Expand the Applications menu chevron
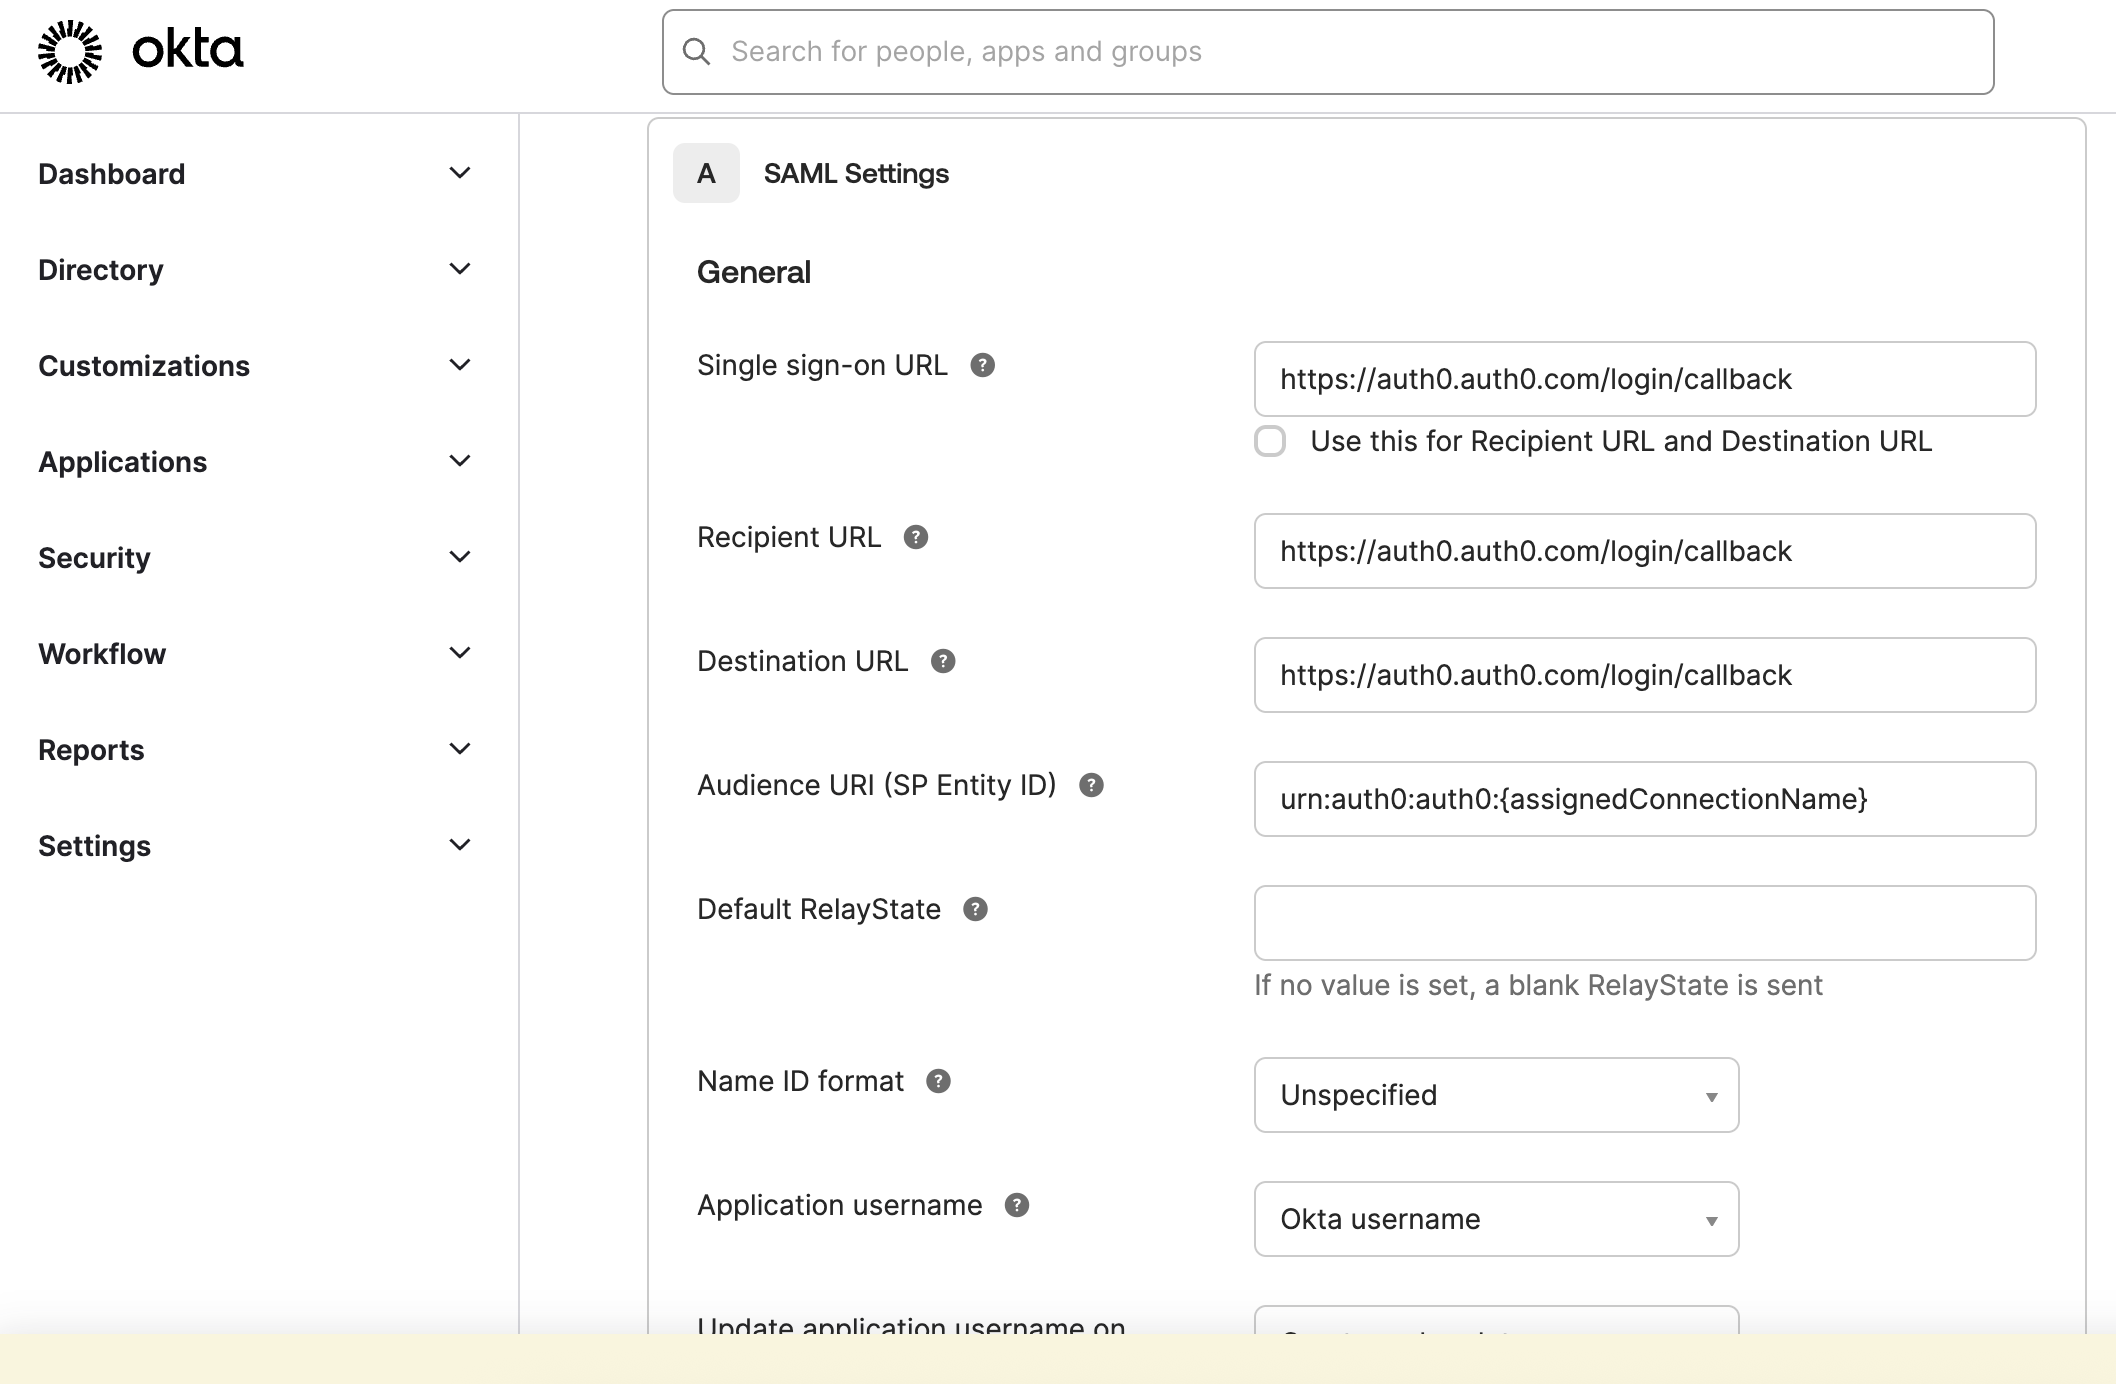 click(x=460, y=461)
